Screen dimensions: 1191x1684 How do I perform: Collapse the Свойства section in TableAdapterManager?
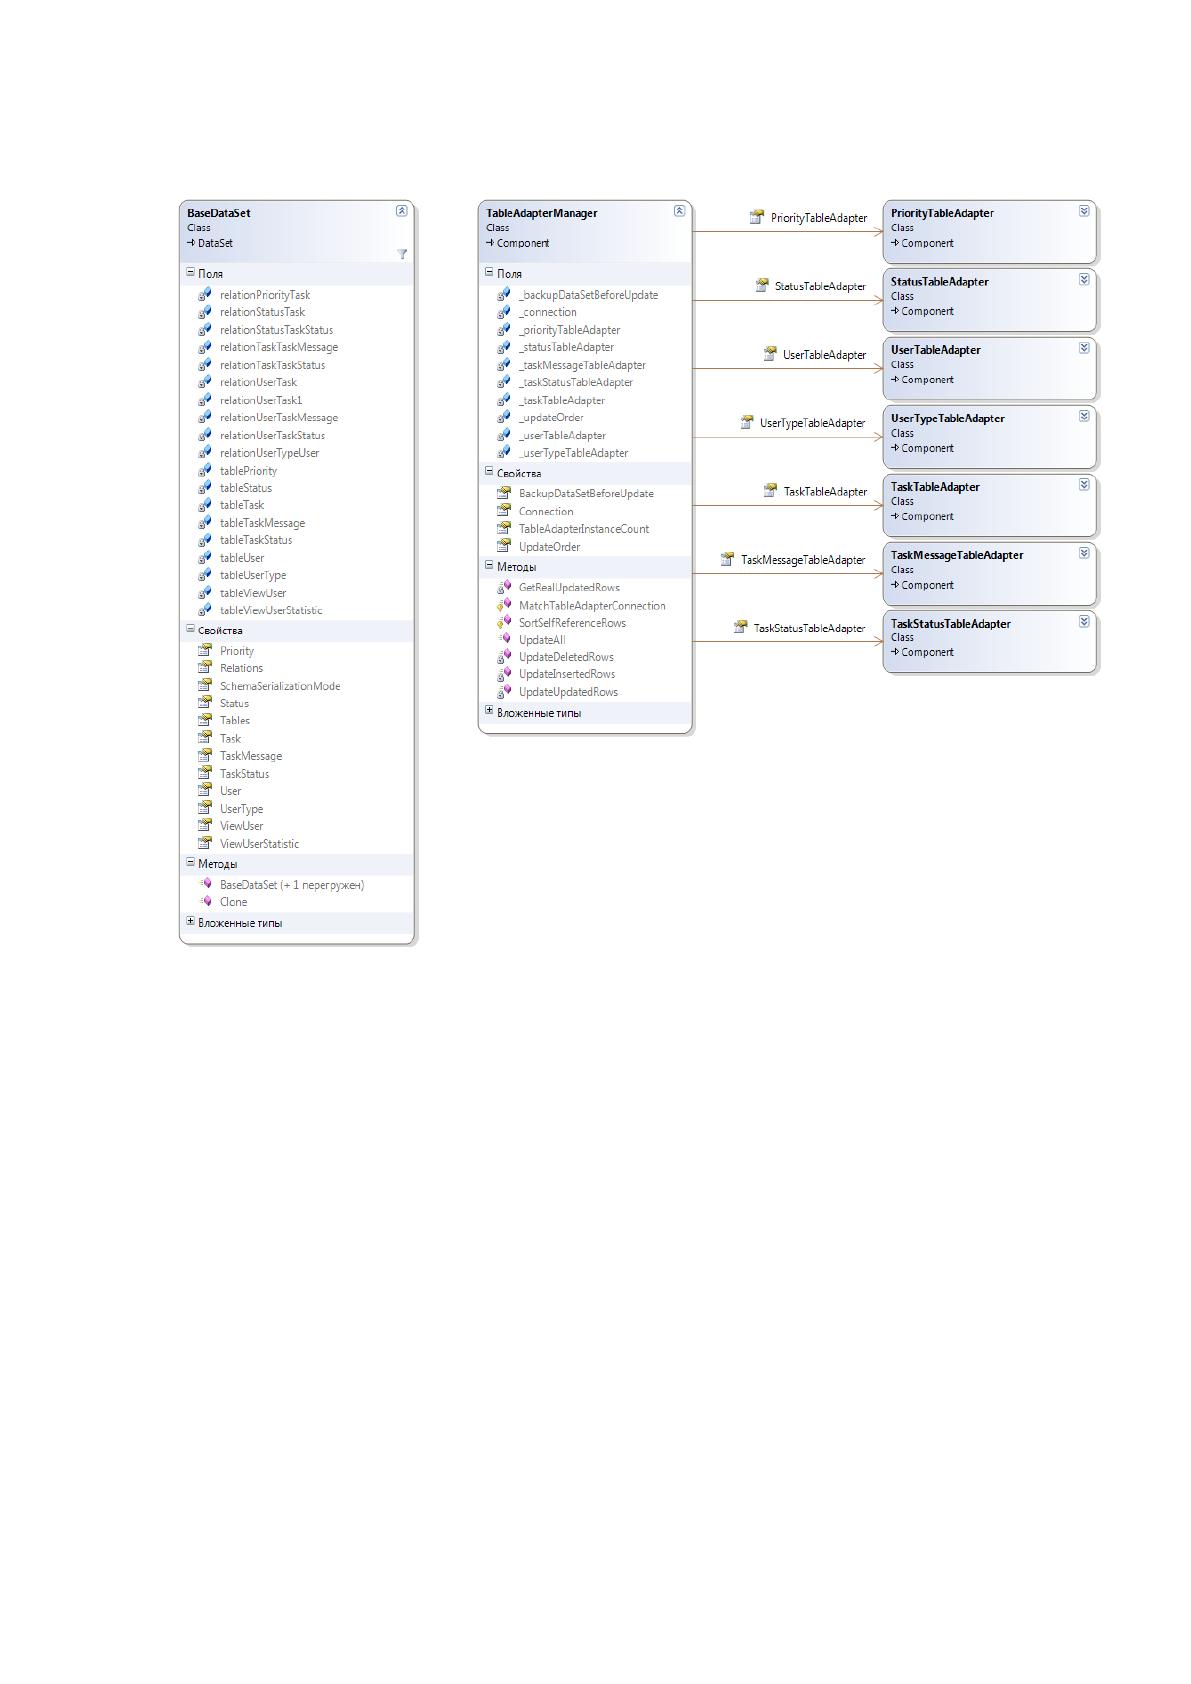(x=489, y=472)
